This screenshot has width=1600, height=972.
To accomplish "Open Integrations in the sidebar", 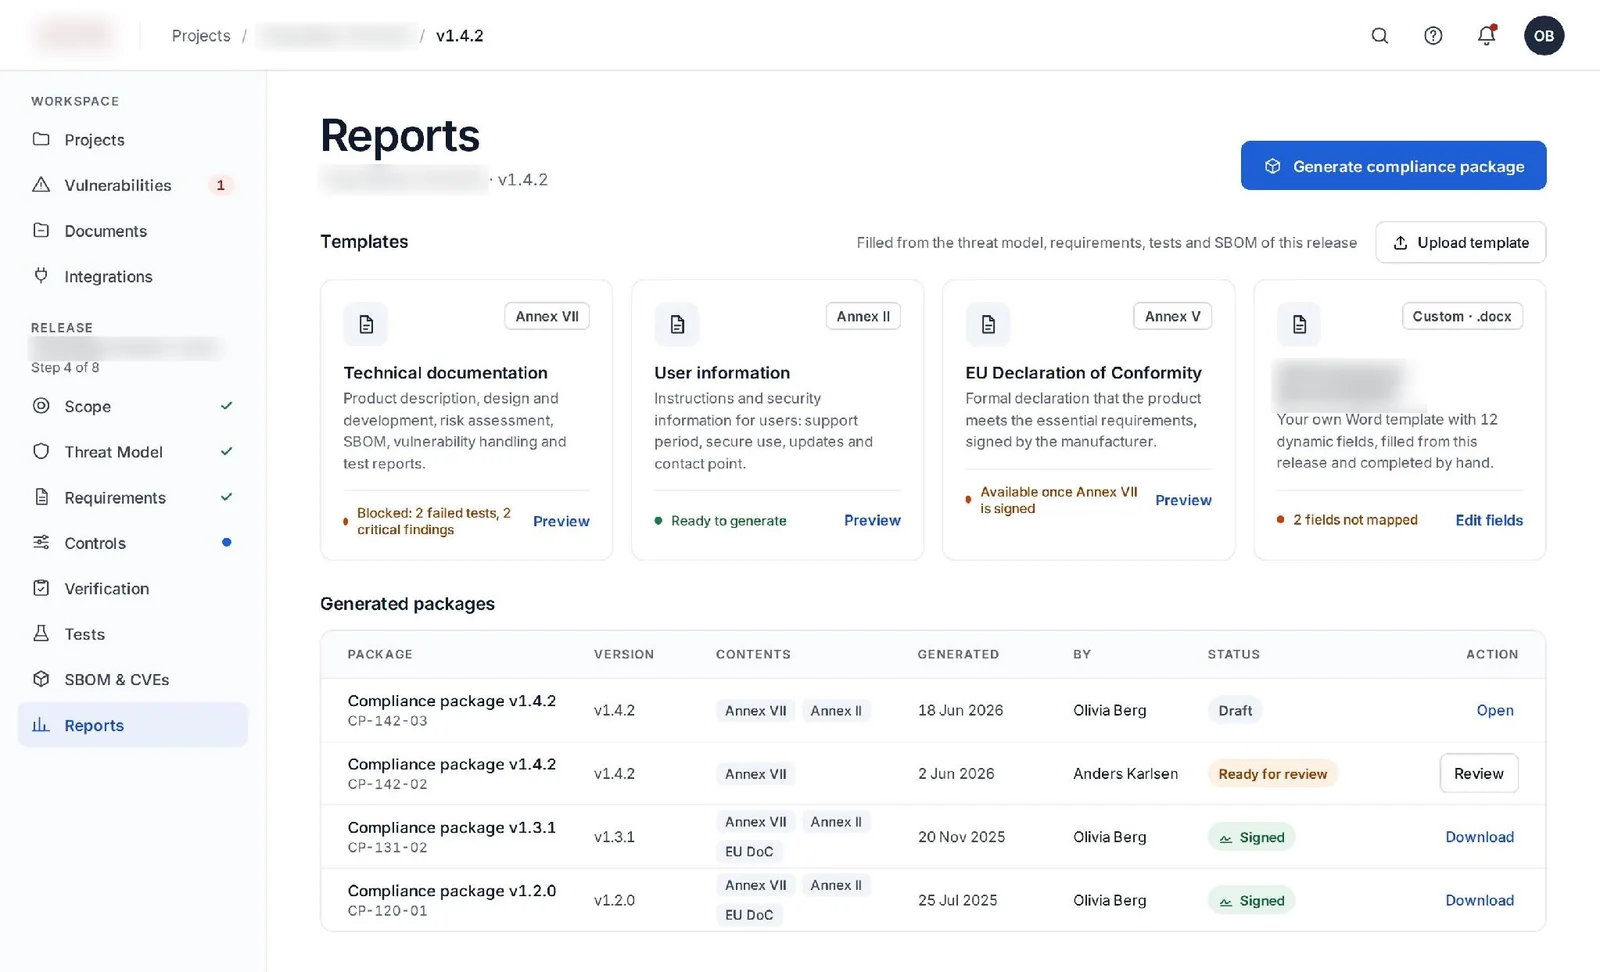I will tap(133, 276).
